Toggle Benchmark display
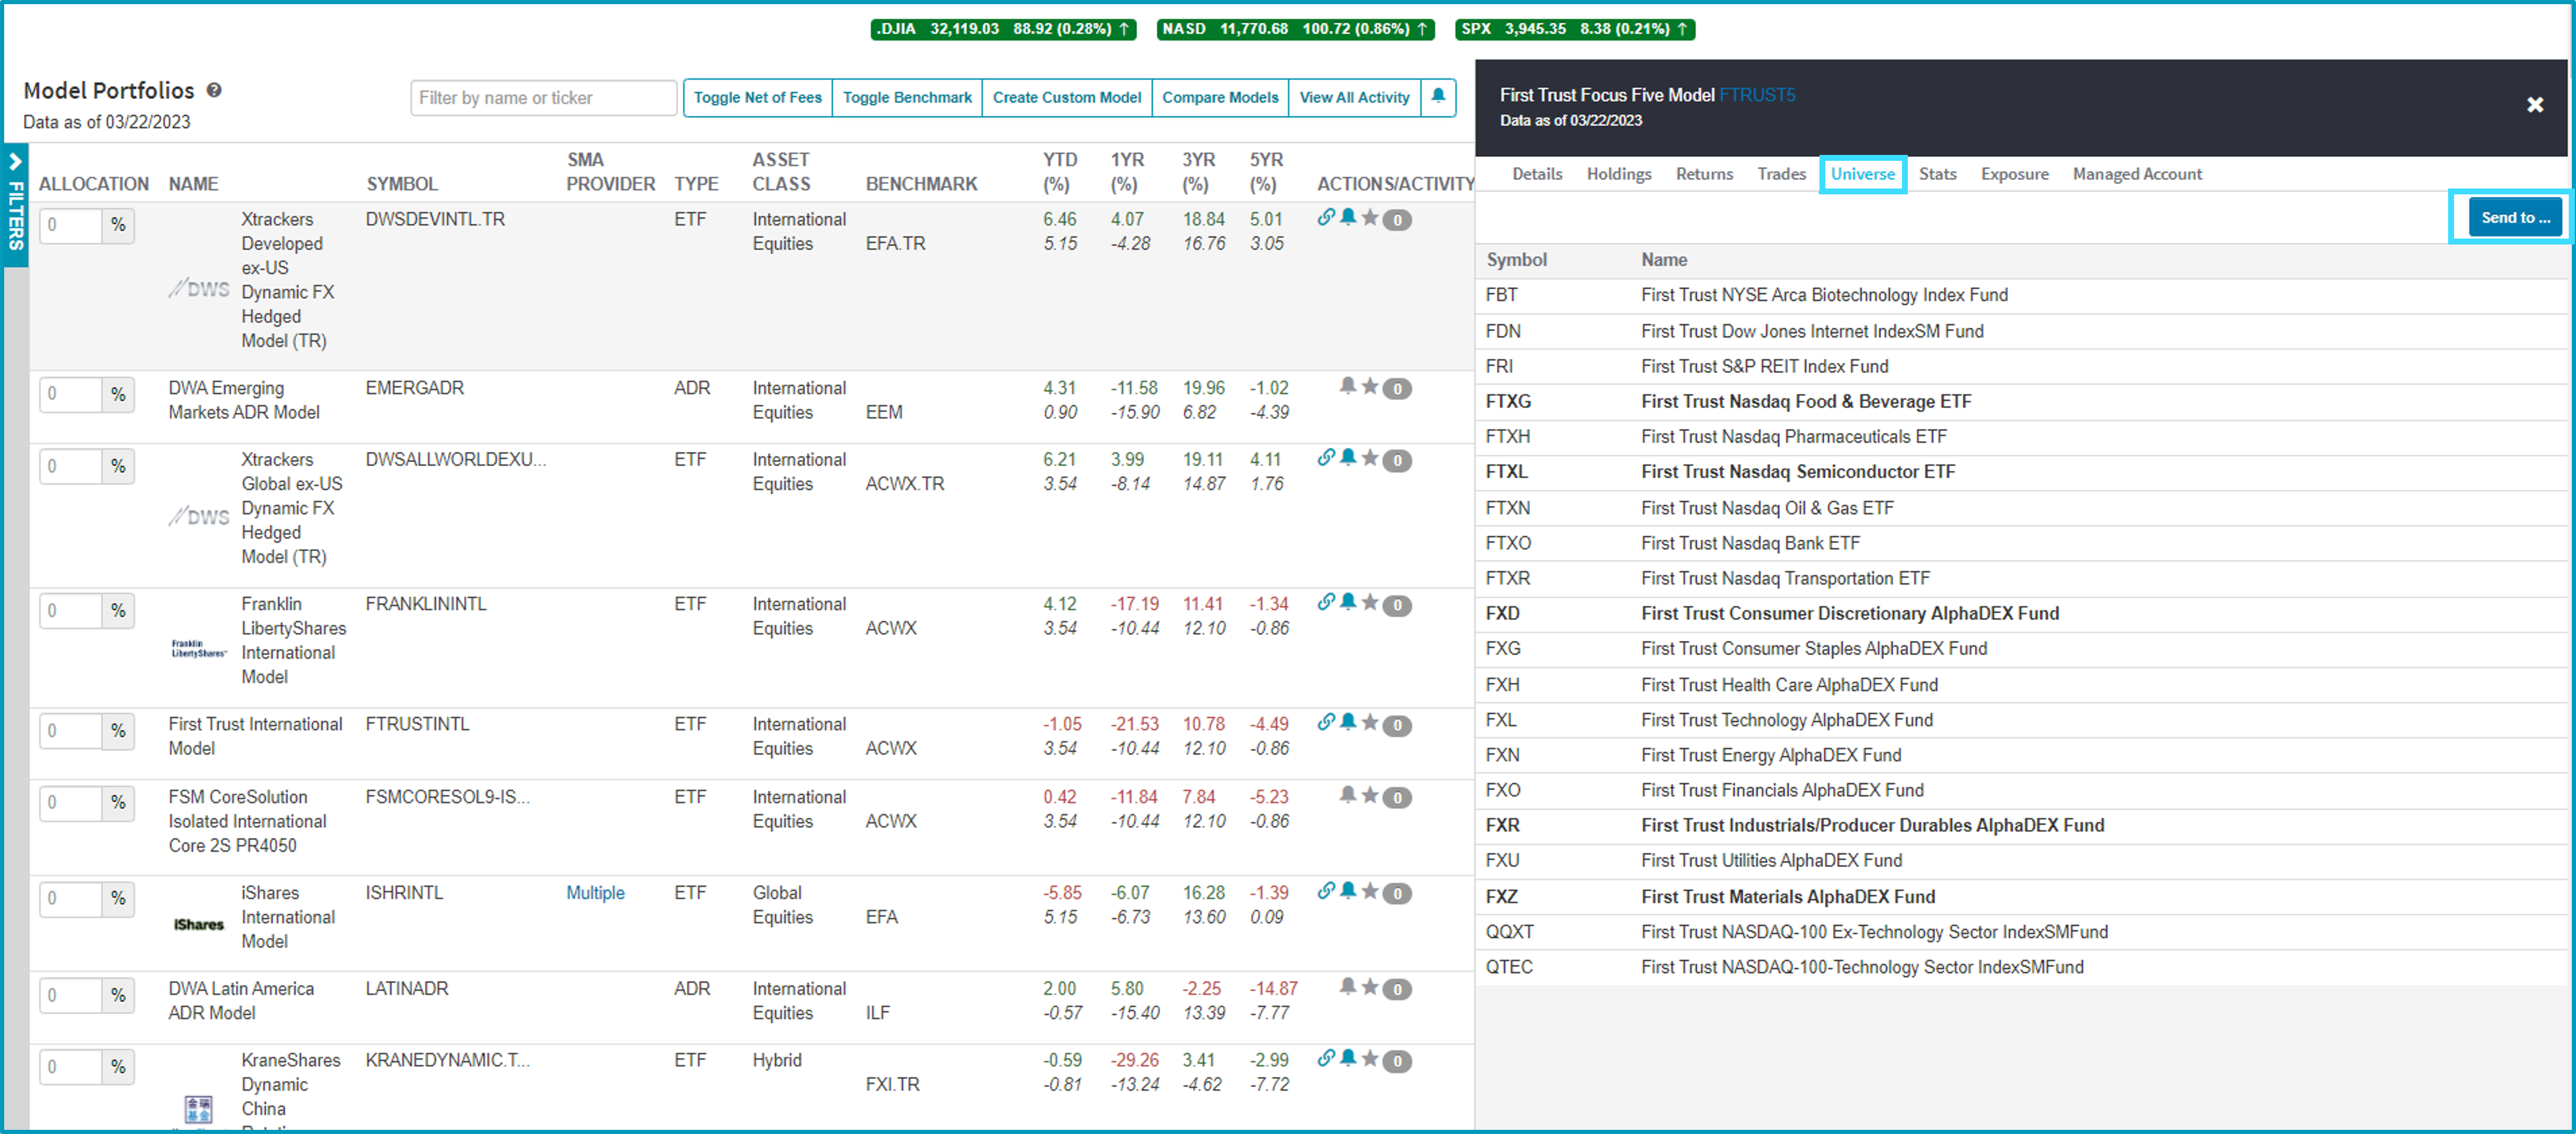Viewport: 2576px width, 1134px height. pyautogui.click(x=907, y=97)
